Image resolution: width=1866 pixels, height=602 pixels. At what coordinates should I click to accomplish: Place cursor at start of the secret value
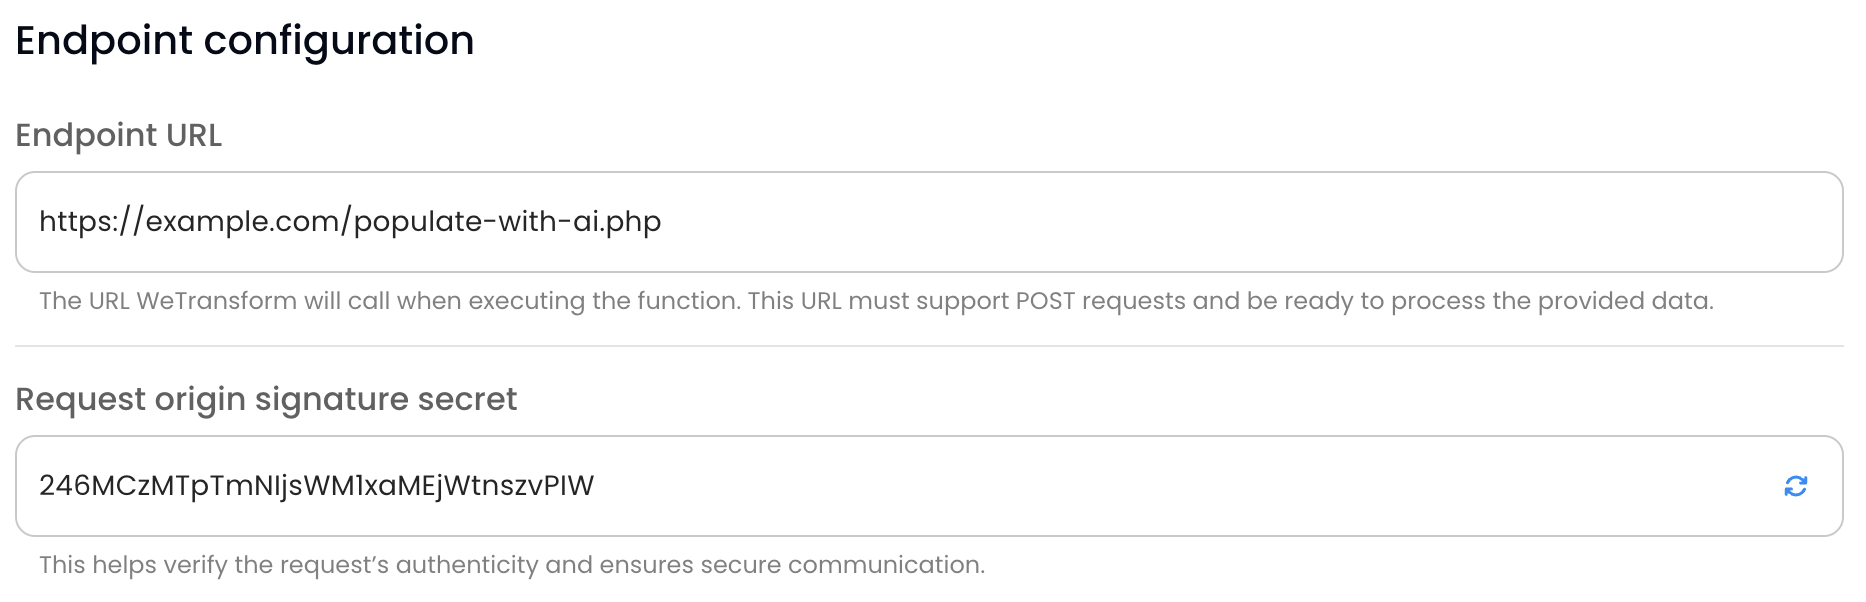40,484
